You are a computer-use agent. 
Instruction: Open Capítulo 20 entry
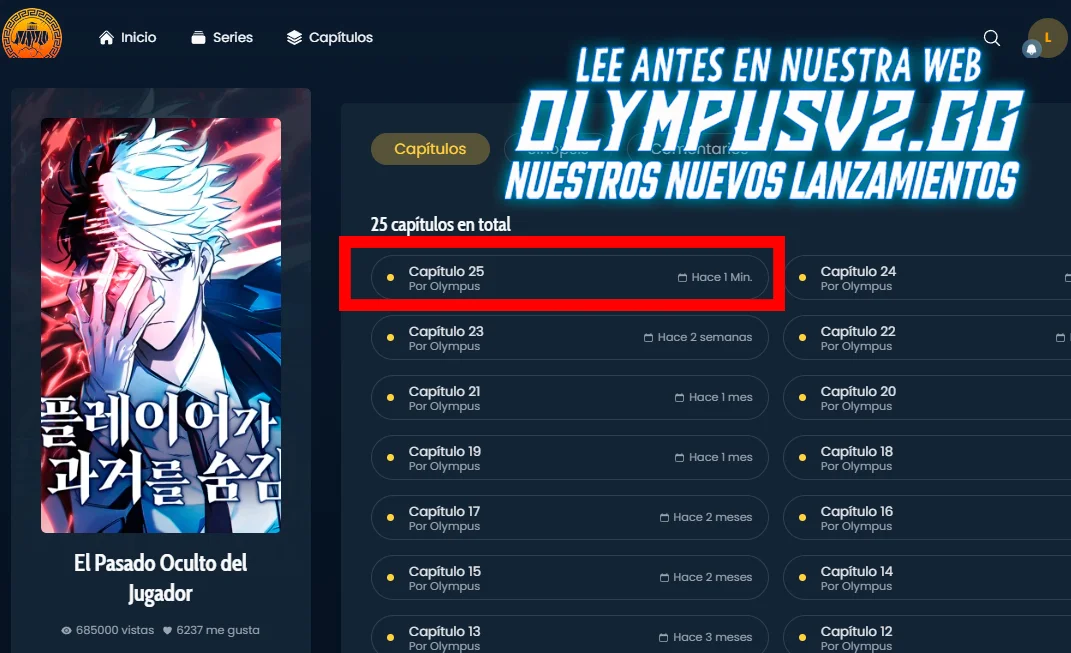coord(927,398)
